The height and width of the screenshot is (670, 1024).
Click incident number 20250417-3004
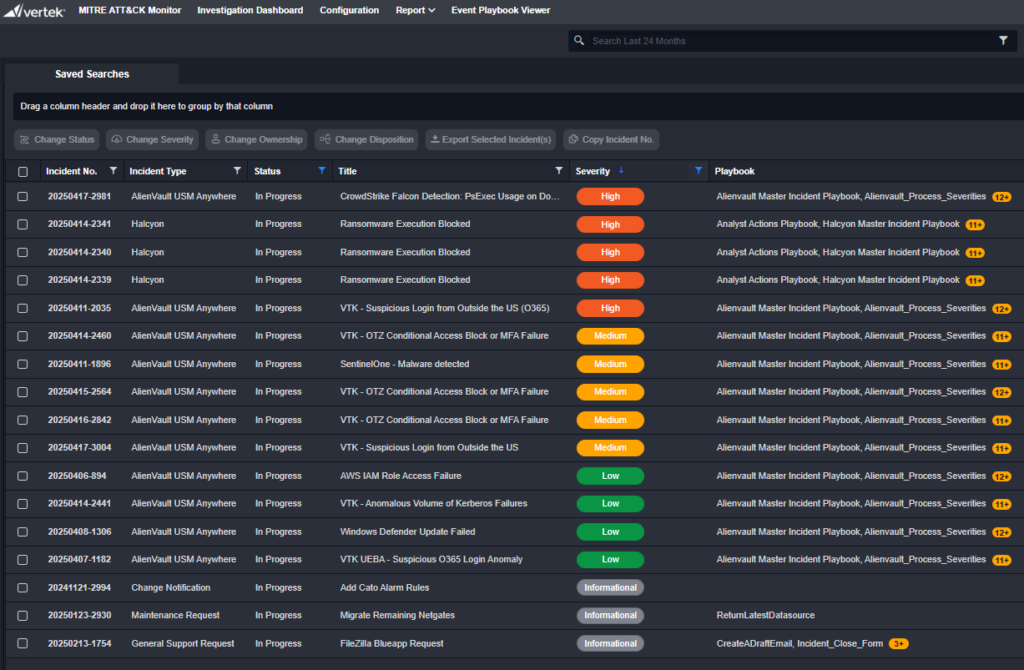click(80, 448)
